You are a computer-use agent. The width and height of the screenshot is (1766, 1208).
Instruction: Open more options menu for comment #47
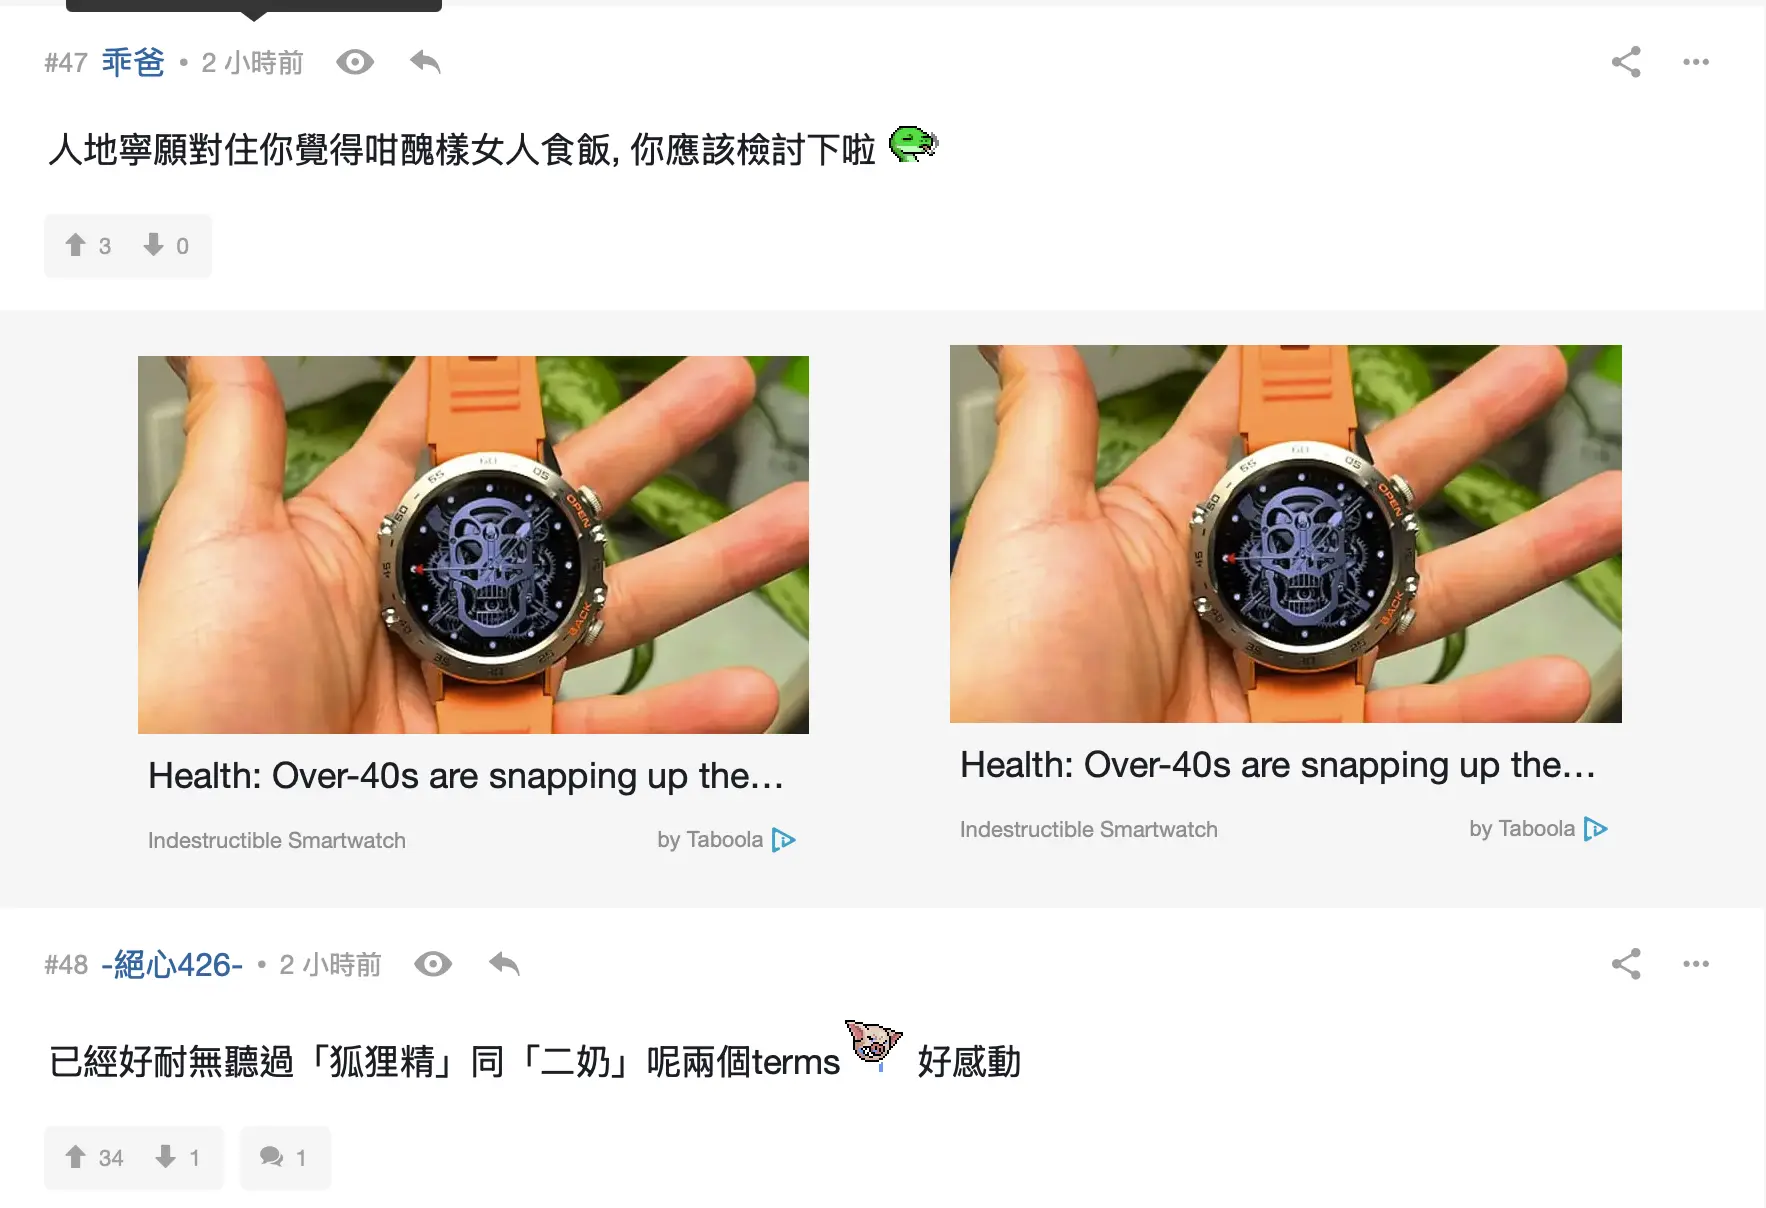click(x=1696, y=62)
